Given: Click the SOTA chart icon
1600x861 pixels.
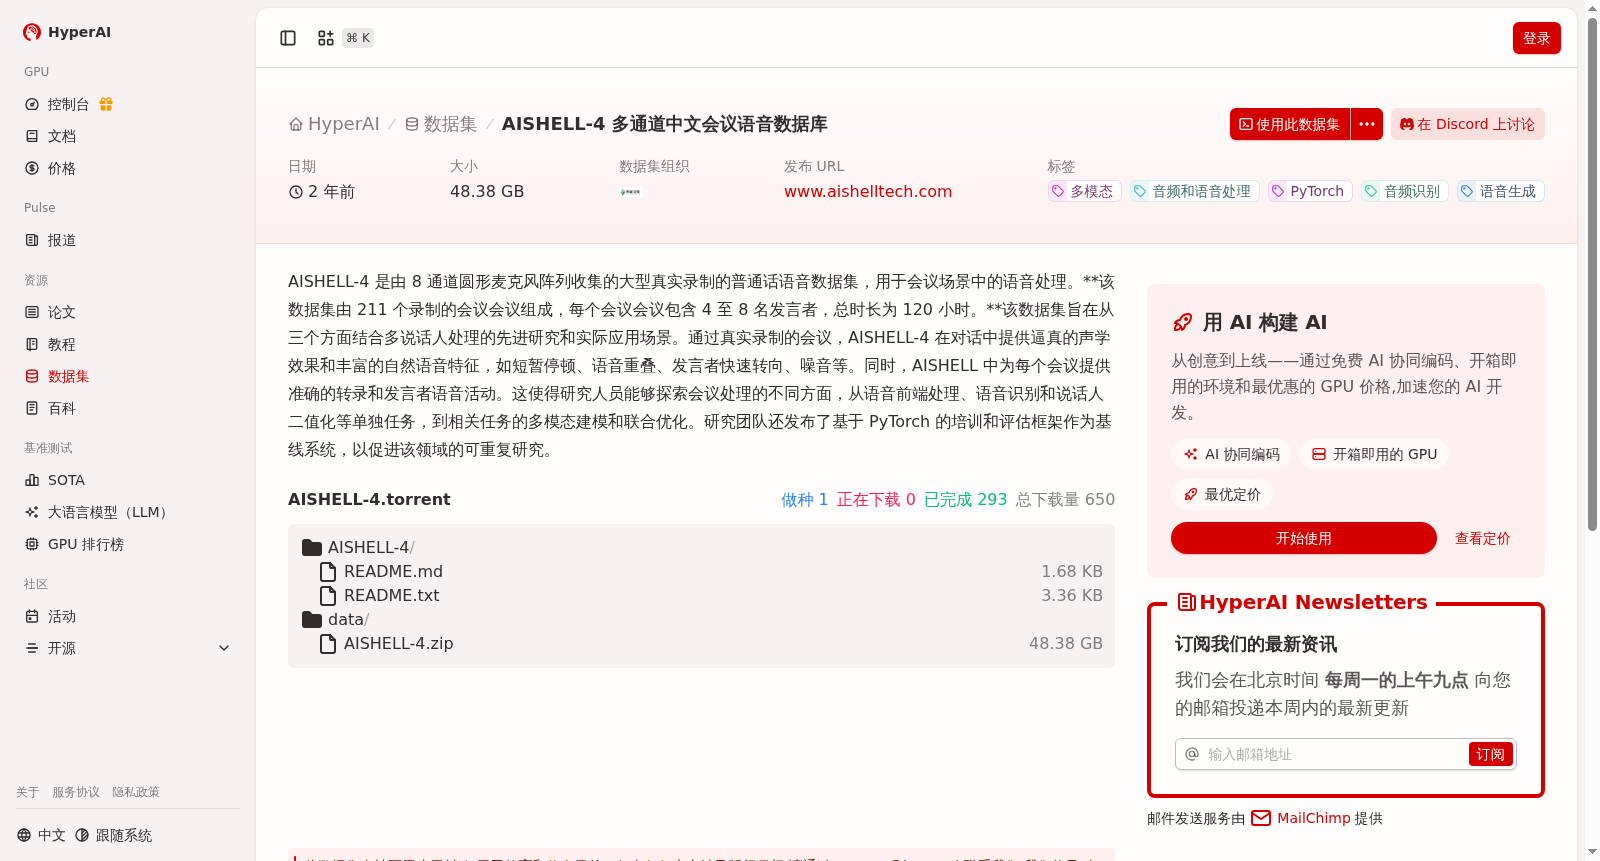Looking at the screenshot, I should [32, 480].
